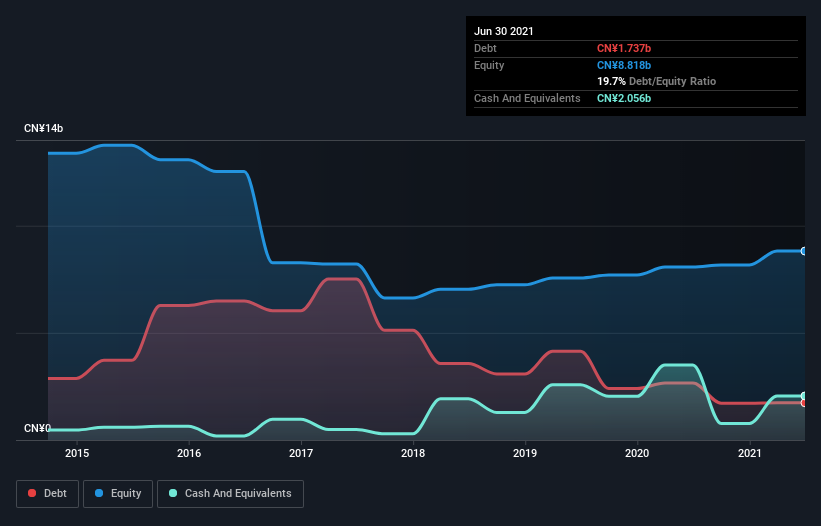Click the 2015 x-axis label
Viewport: 821px width, 526px height.
tap(77, 453)
